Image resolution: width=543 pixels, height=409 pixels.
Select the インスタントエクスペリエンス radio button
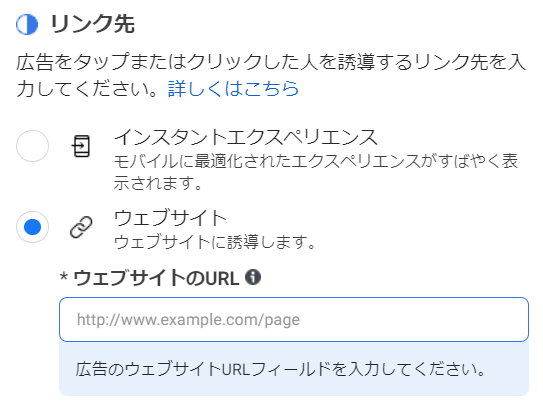click(33, 146)
